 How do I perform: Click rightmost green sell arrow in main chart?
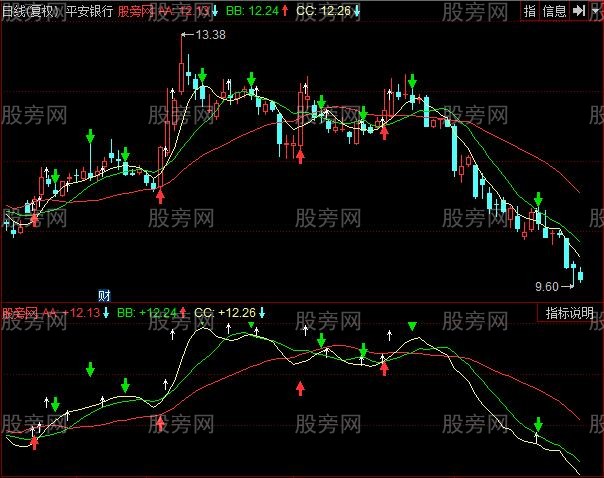click(x=539, y=199)
